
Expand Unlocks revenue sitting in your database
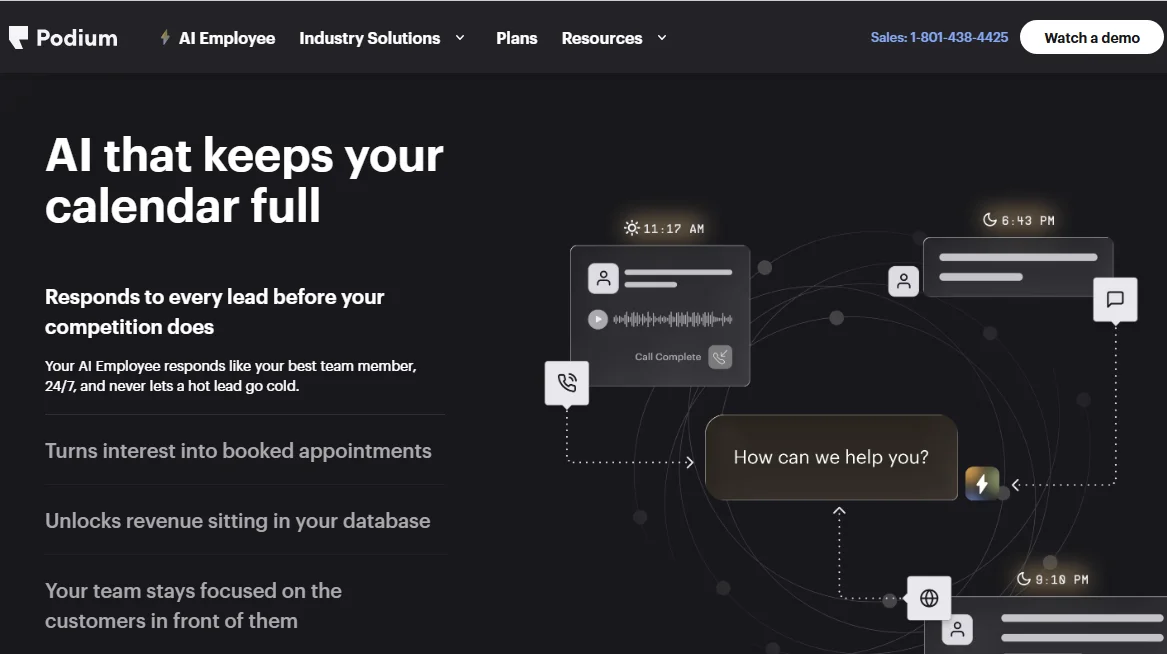click(237, 521)
